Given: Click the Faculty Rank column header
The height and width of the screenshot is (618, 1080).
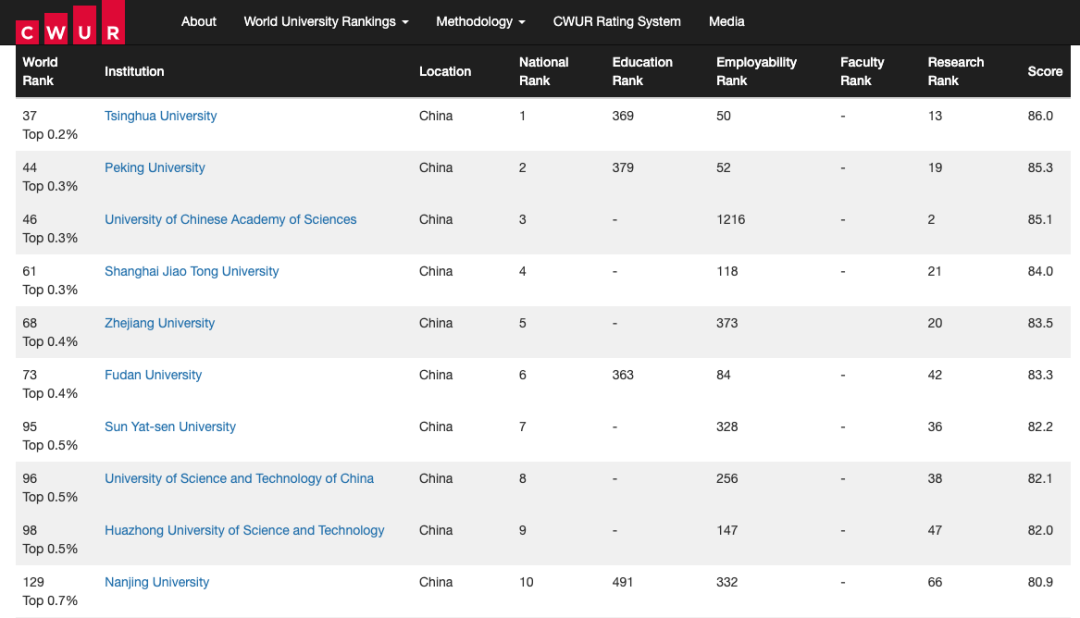Looking at the screenshot, I should tap(862, 71).
